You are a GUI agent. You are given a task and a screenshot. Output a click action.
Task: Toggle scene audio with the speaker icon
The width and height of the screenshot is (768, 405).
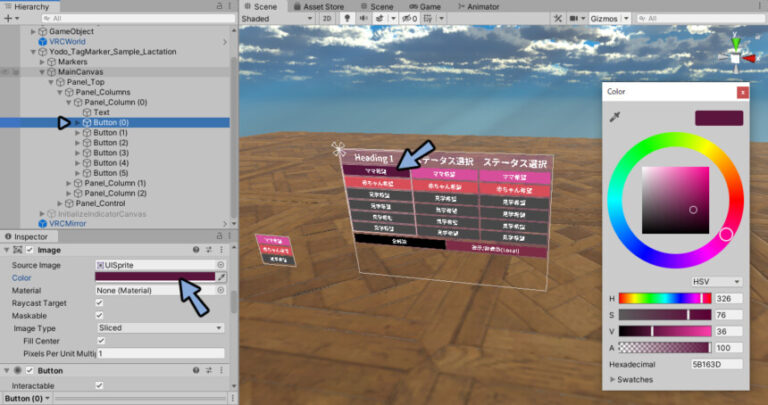coord(363,19)
